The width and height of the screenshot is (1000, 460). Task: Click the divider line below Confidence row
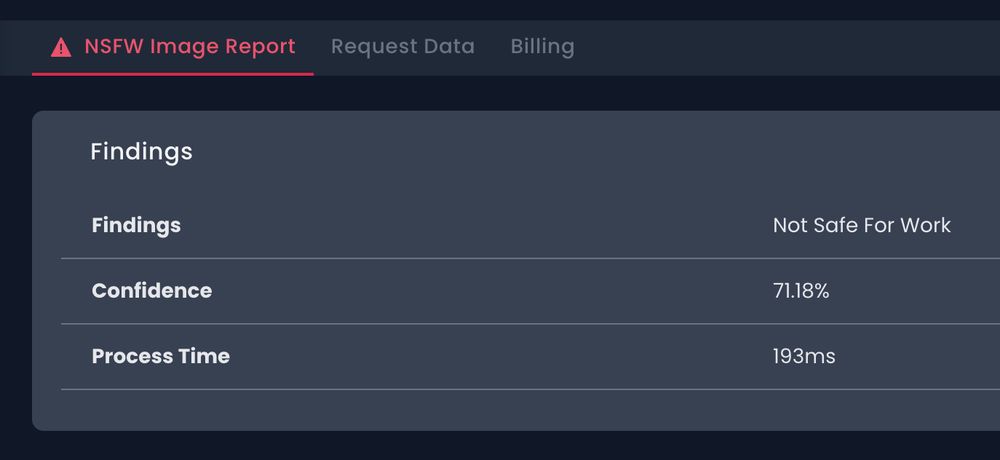click(531, 323)
